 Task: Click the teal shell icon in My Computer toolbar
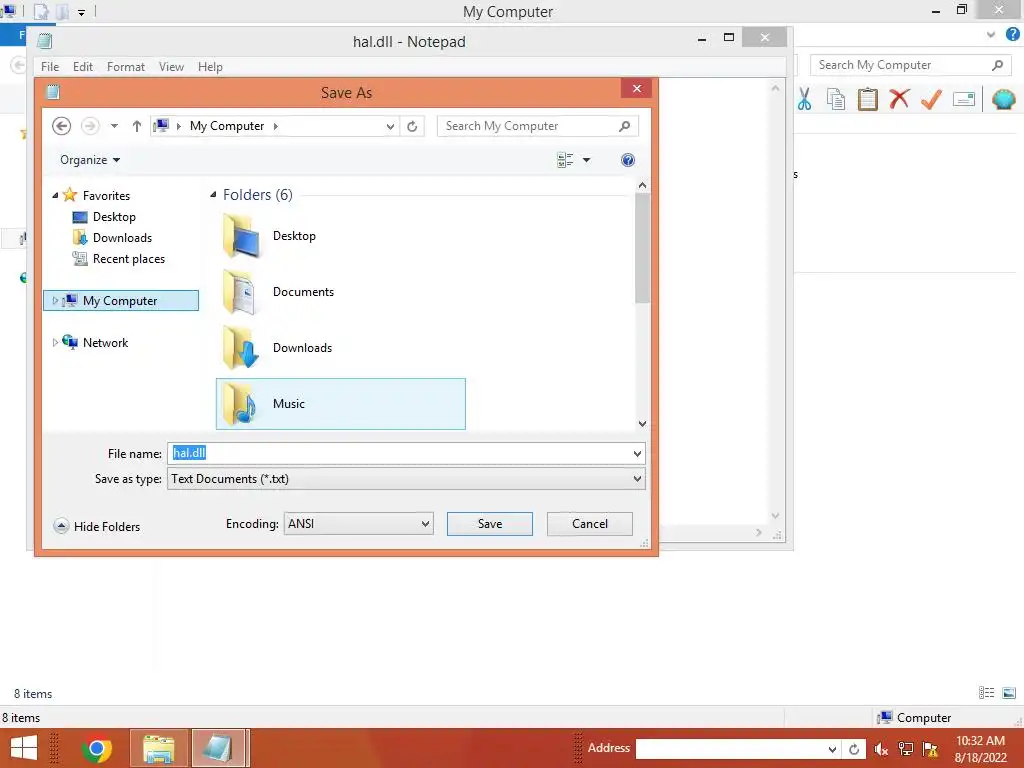click(x=1004, y=99)
